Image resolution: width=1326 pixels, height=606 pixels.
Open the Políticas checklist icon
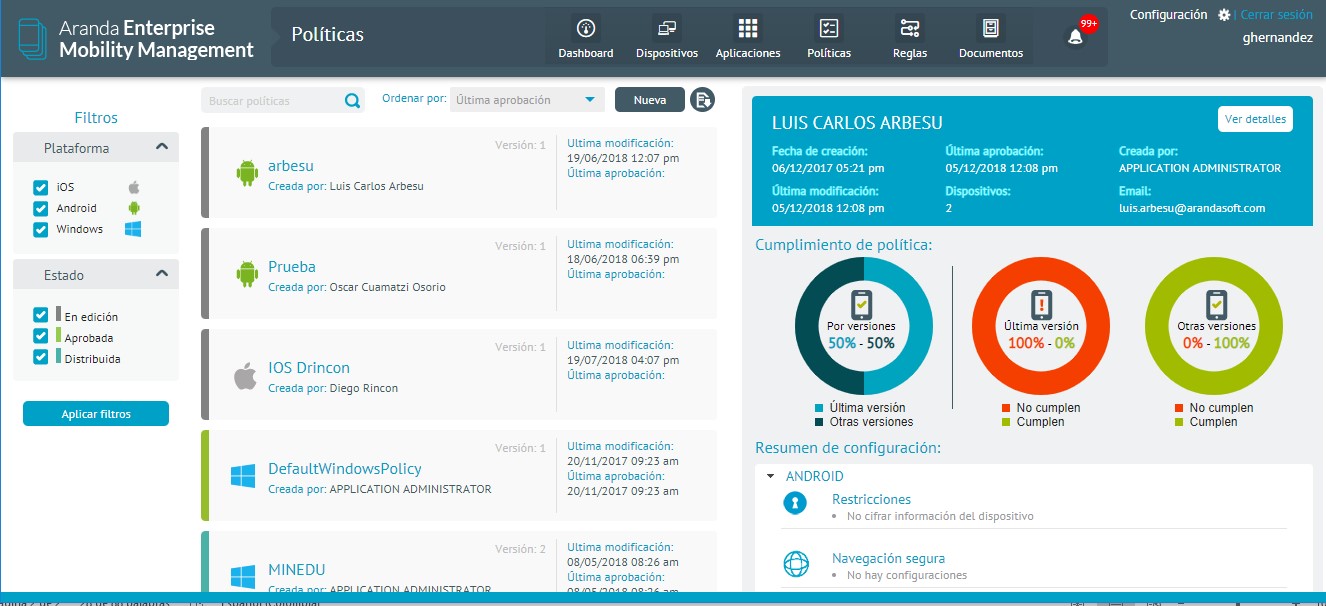tap(829, 28)
